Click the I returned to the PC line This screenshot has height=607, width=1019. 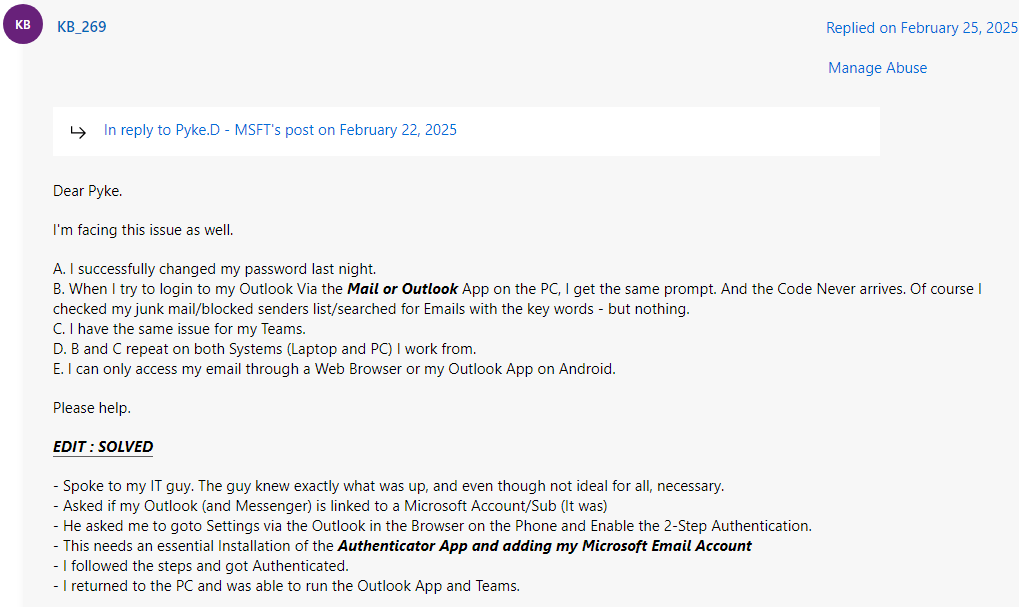tap(287, 586)
